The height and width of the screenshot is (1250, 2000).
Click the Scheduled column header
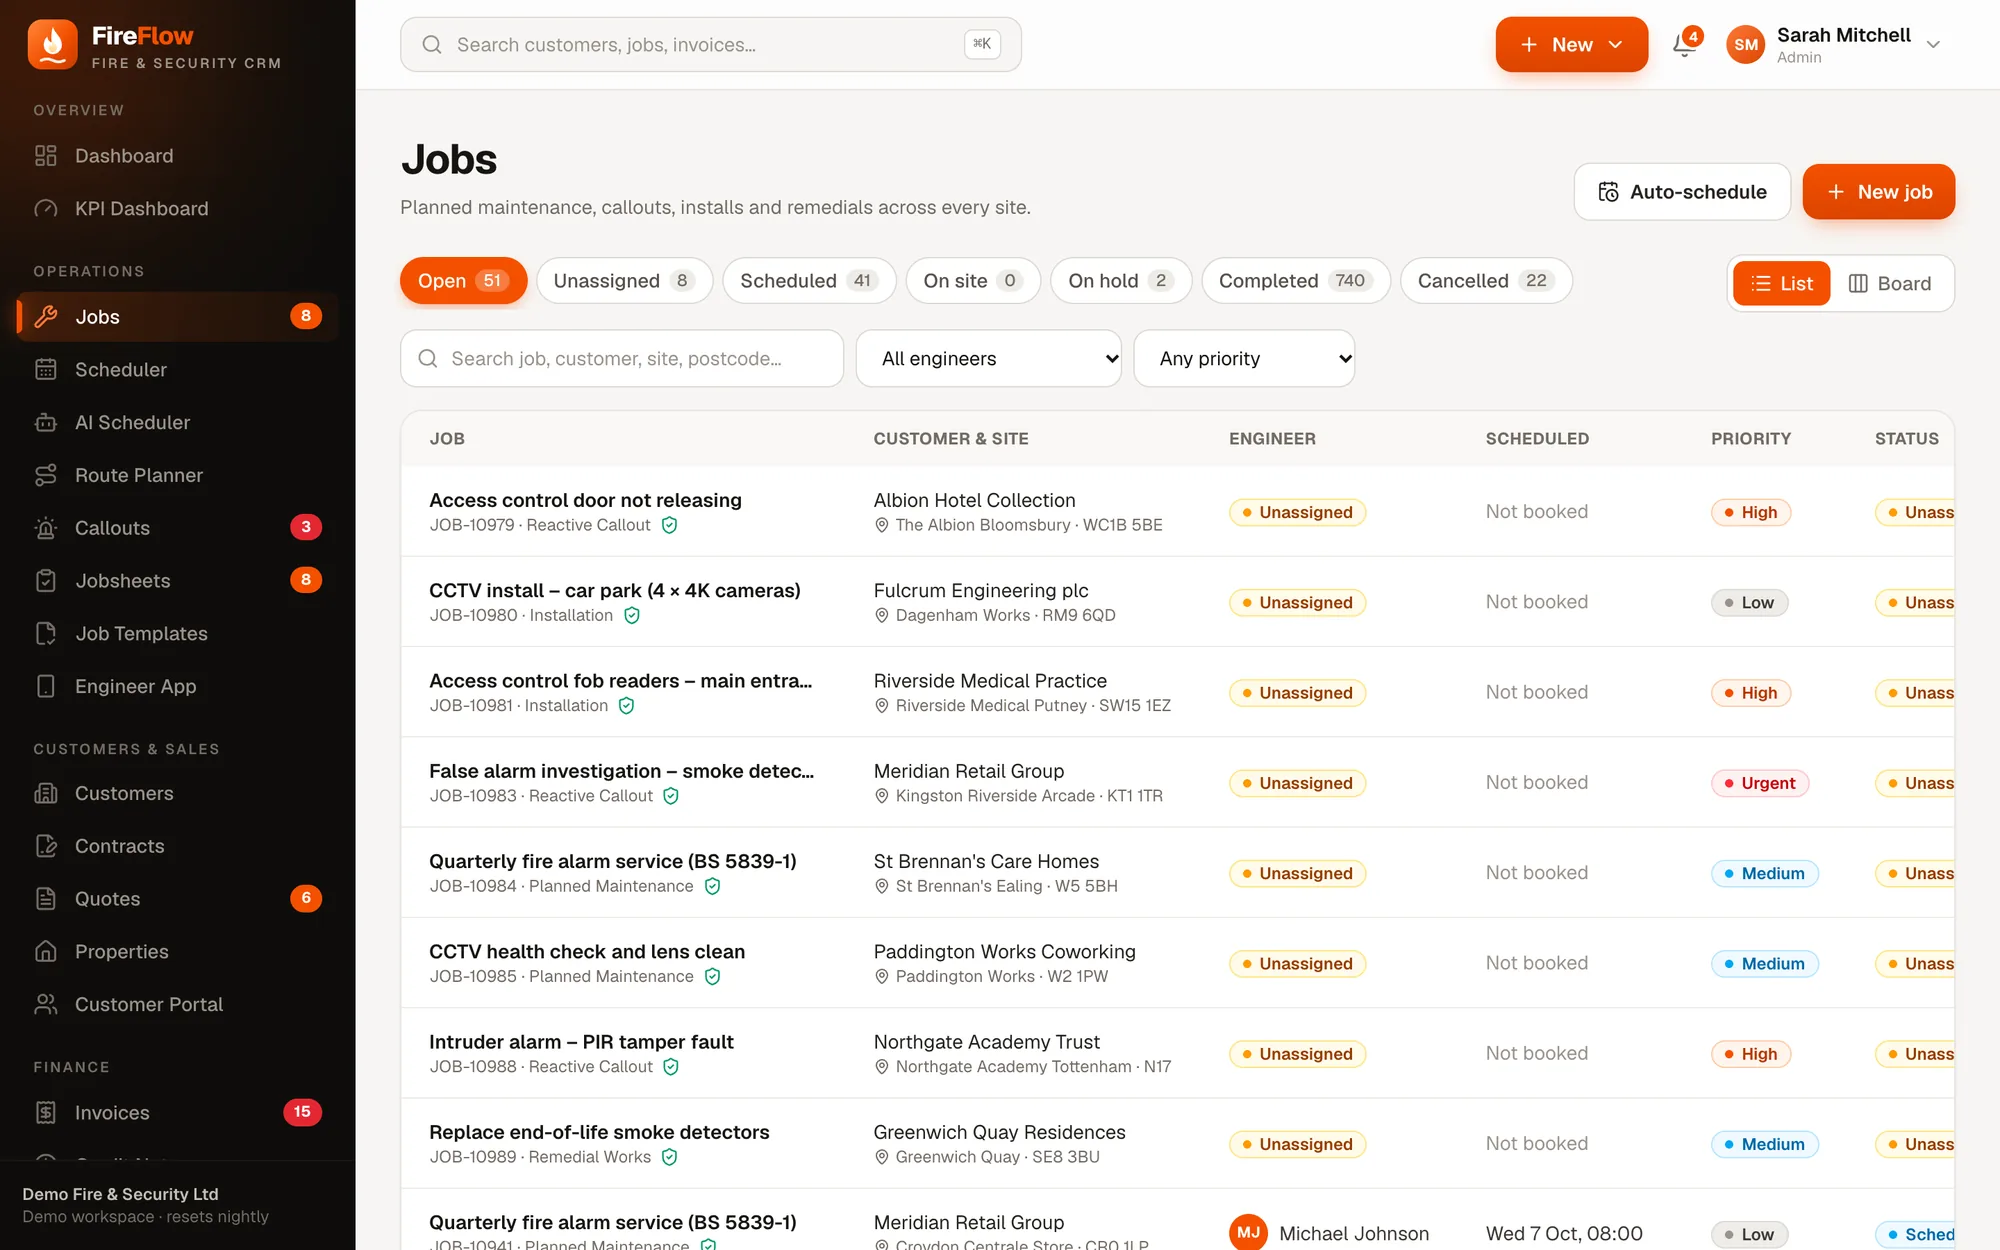tap(1537, 439)
